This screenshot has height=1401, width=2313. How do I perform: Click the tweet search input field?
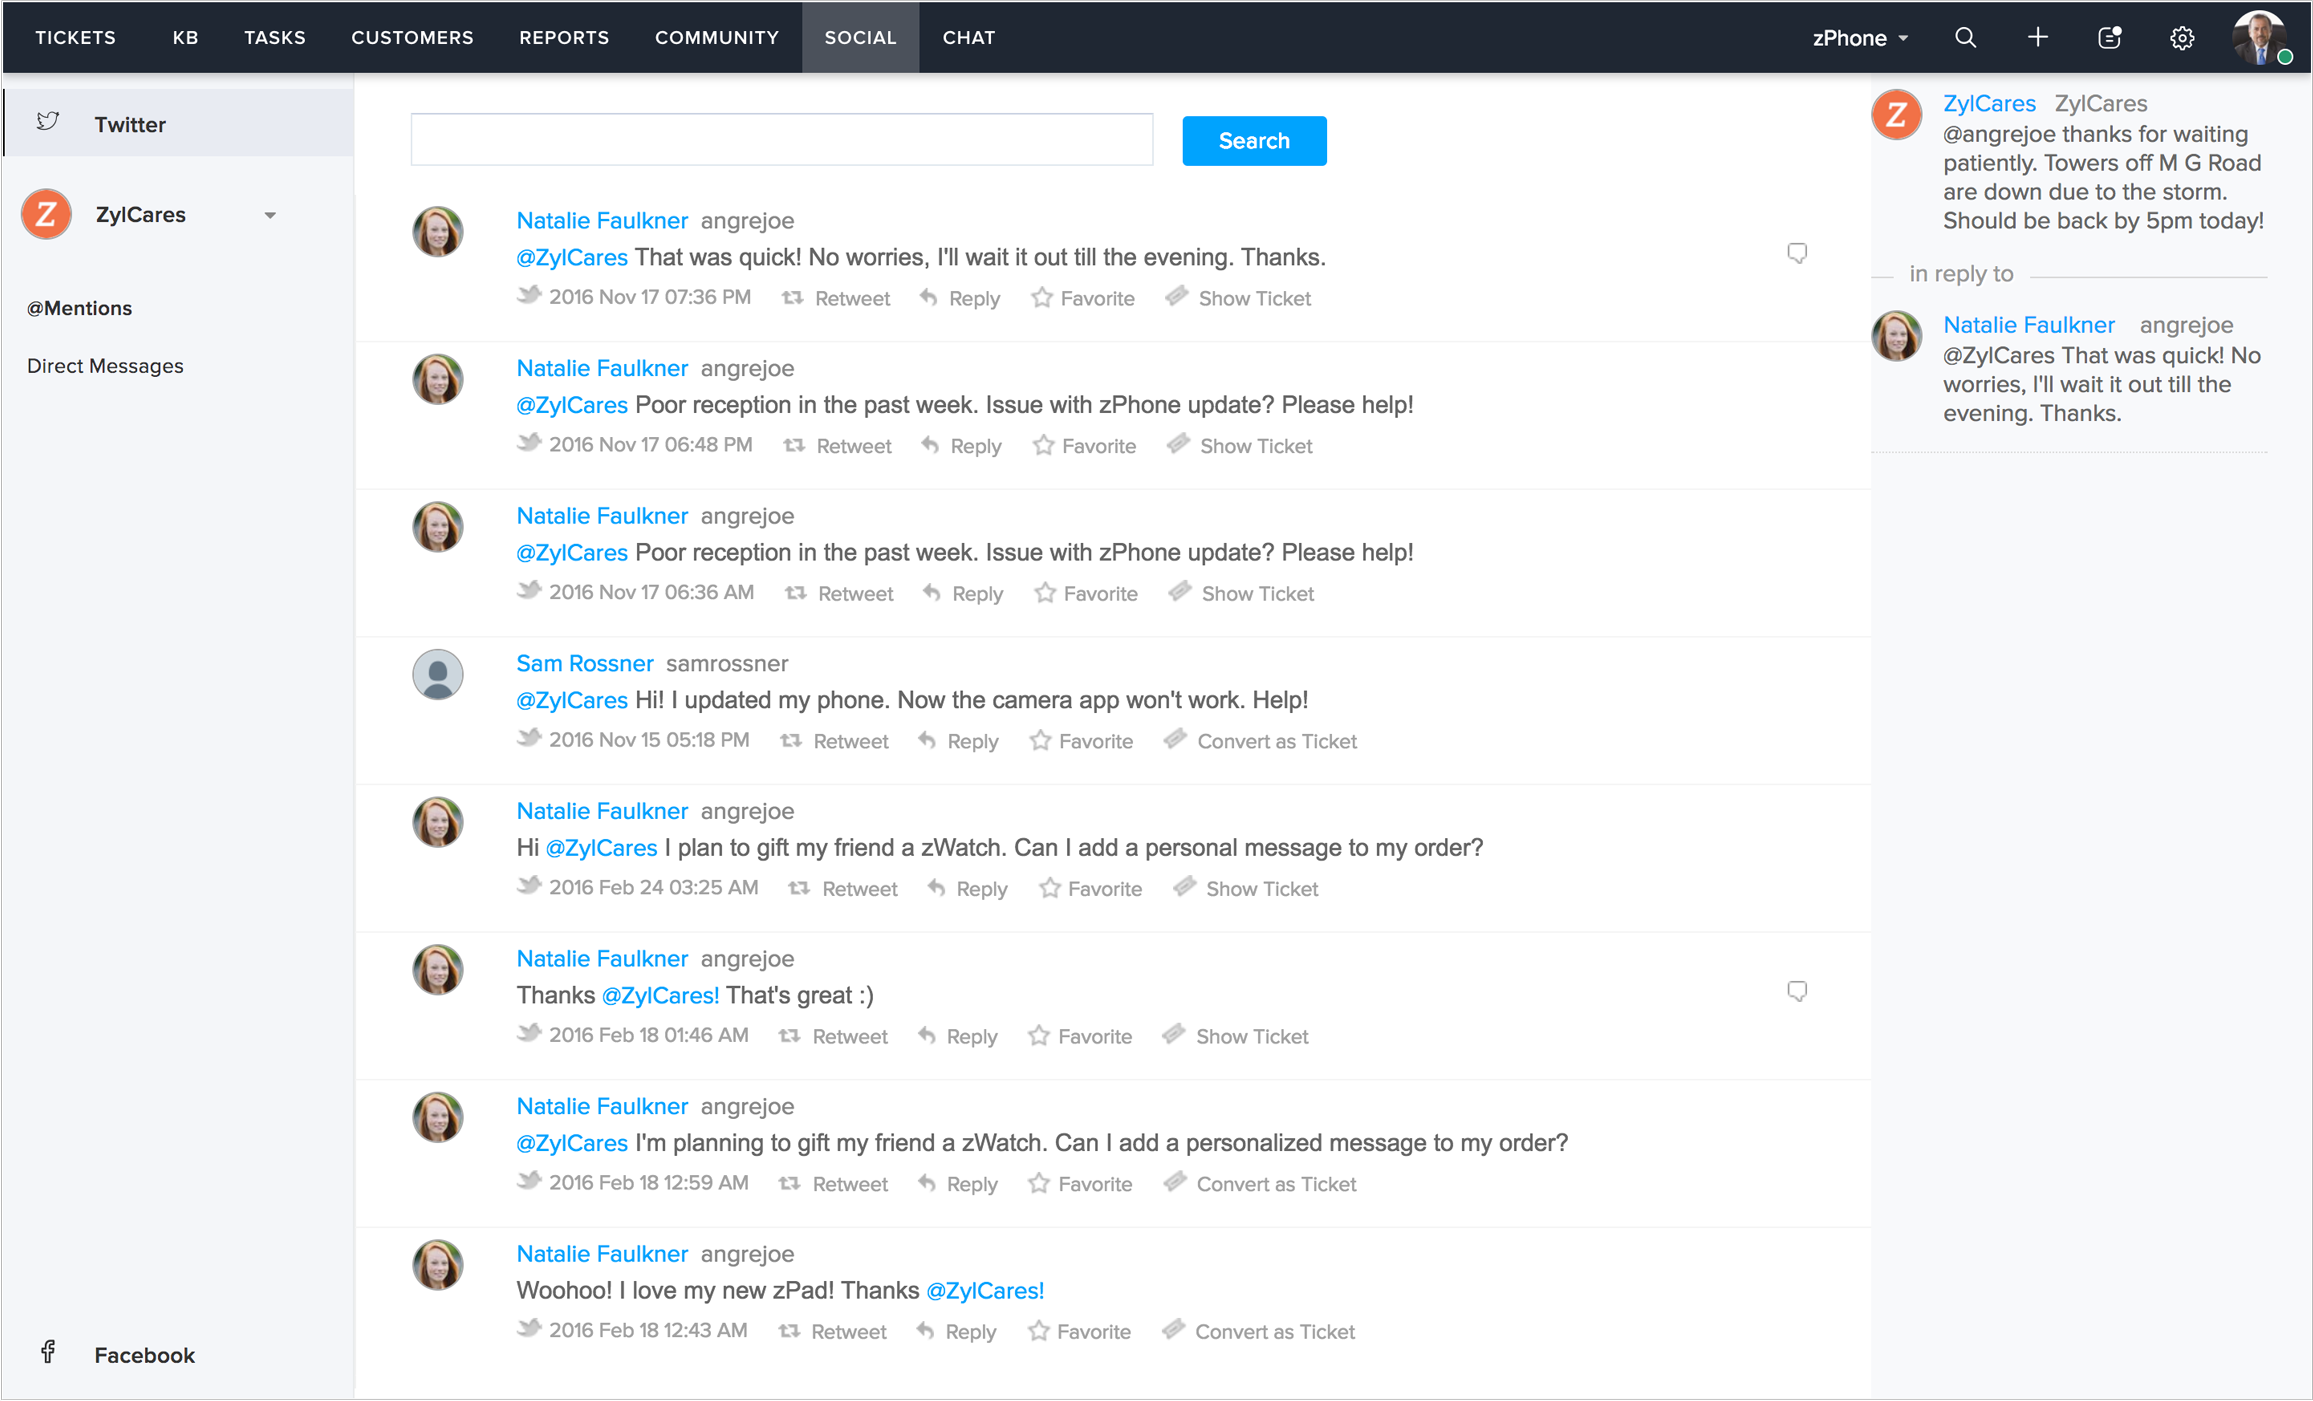(x=781, y=140)
